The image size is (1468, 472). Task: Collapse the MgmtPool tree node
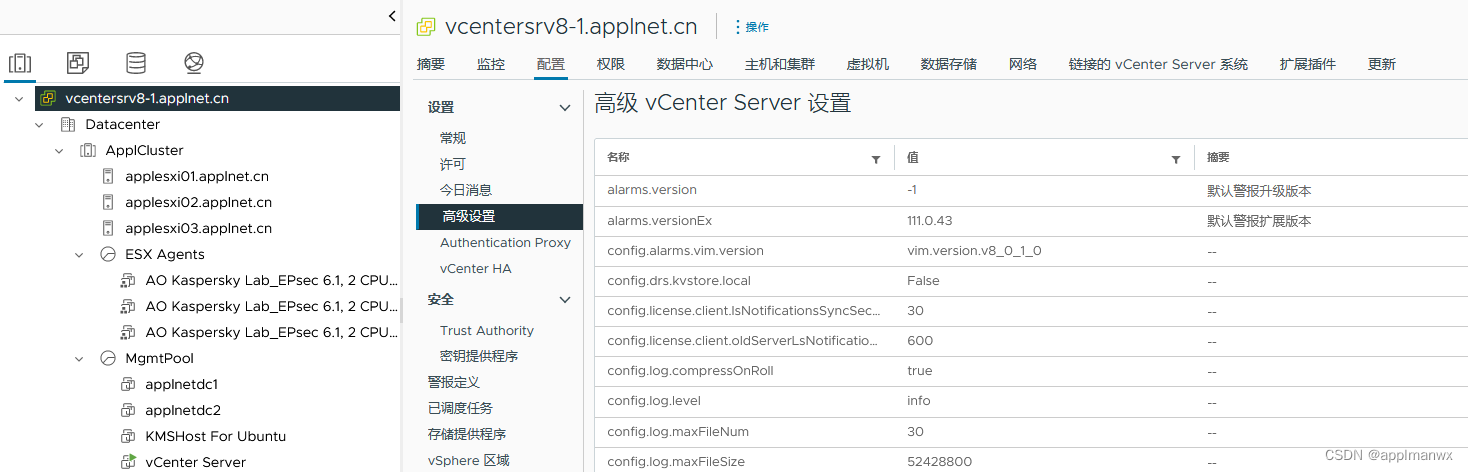click(x=79, y=359)
